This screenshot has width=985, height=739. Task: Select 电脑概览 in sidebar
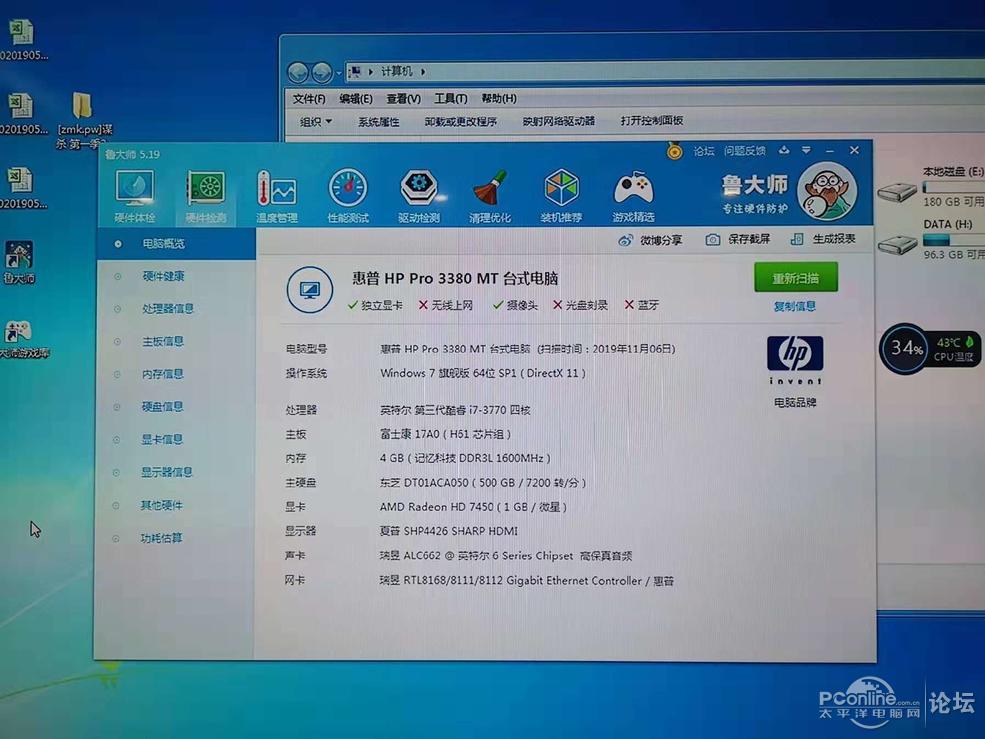pyautogui.click(x=177, y=243)
